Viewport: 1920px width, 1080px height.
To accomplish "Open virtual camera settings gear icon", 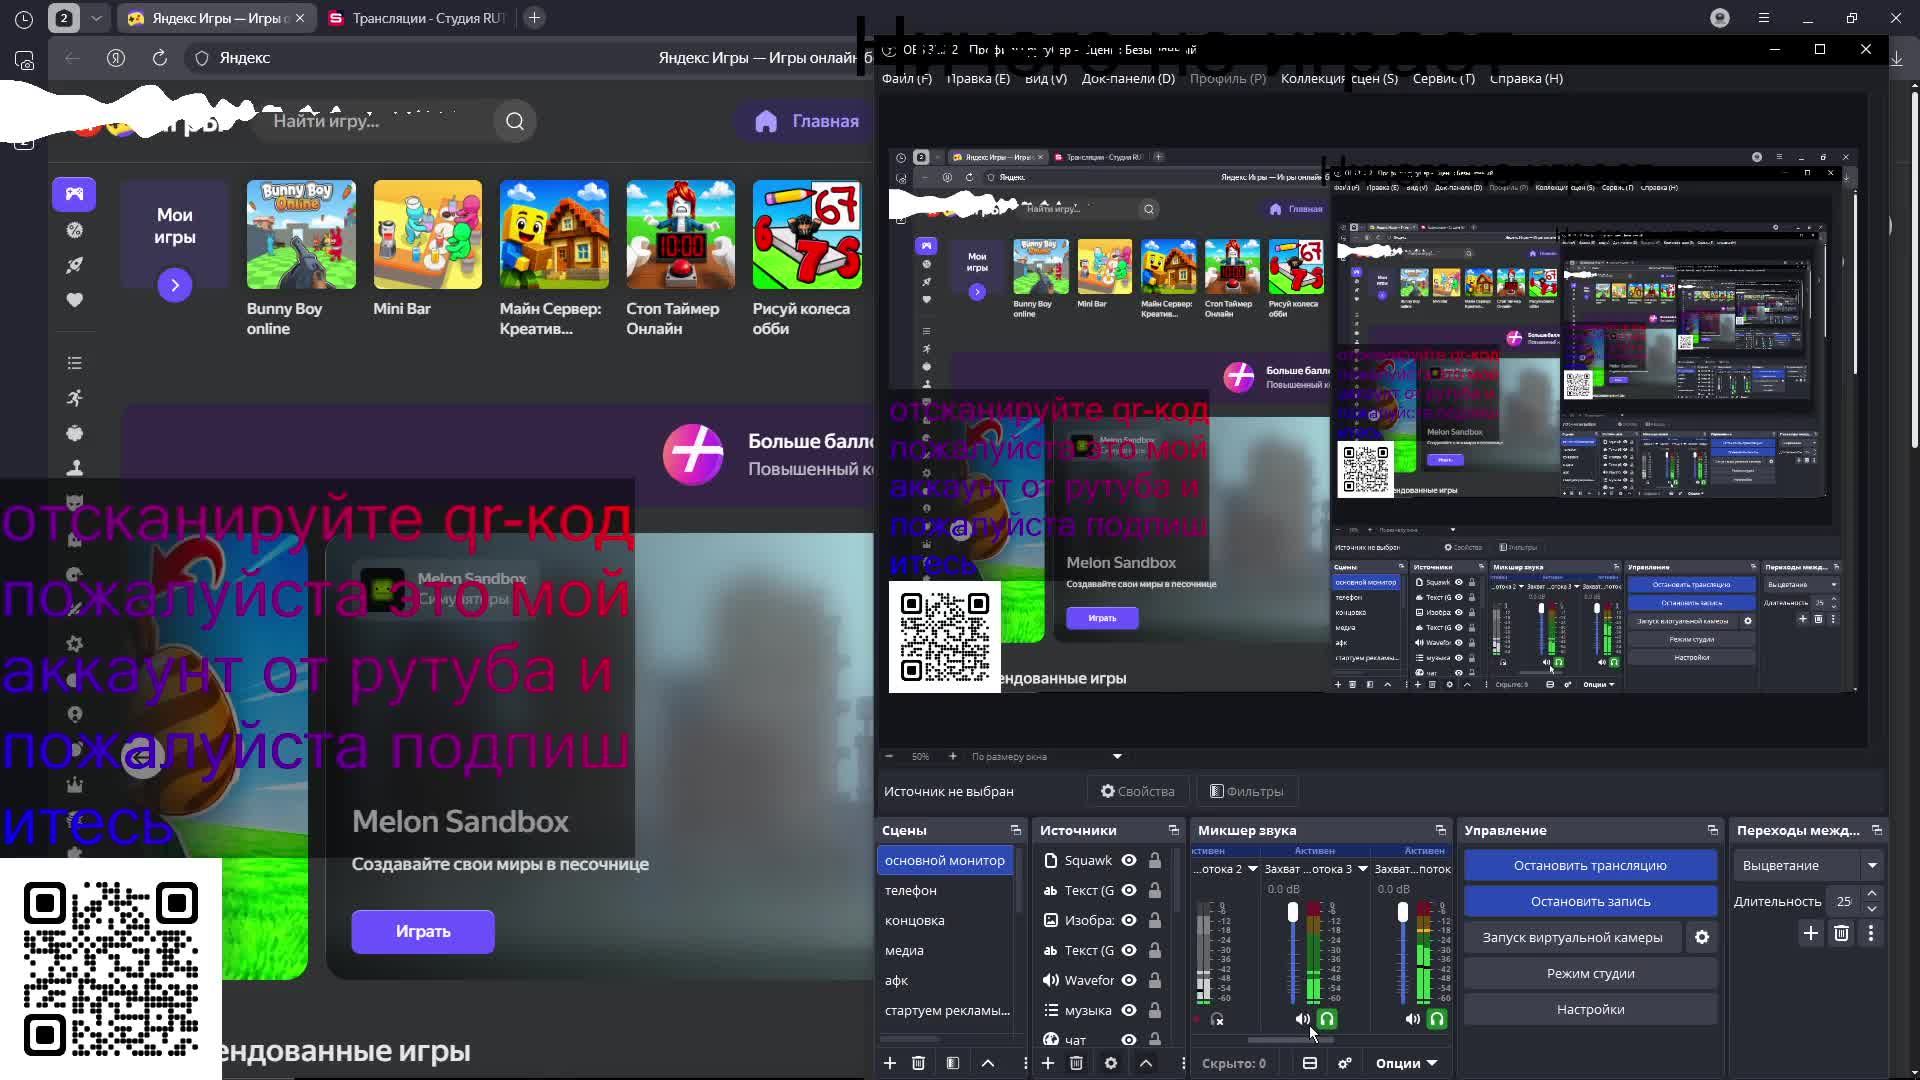I will click(x=1702, y=937).
